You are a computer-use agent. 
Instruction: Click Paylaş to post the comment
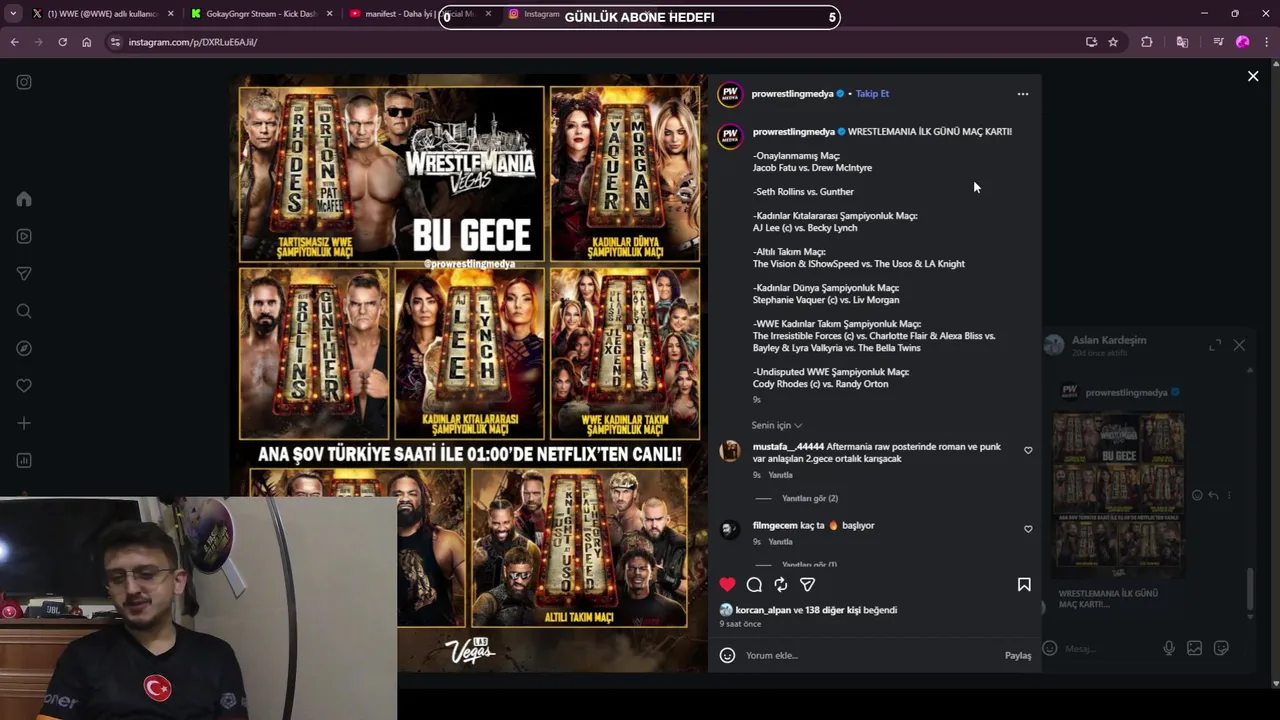point(1018,655)
